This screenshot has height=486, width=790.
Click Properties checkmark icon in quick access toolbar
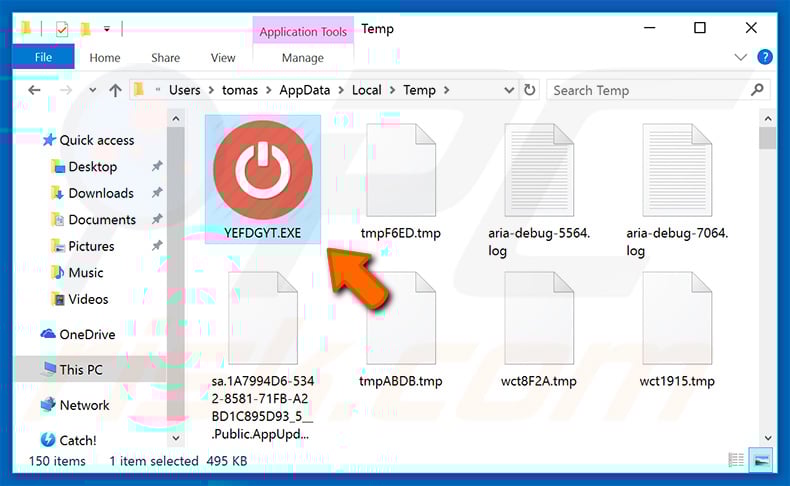coord(62,29)
